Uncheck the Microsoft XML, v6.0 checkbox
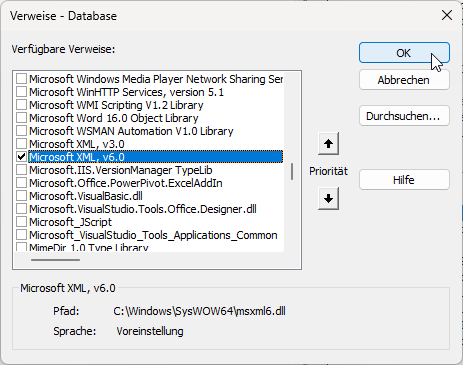The height and width of the screenshot is (365, 463). 22,157
